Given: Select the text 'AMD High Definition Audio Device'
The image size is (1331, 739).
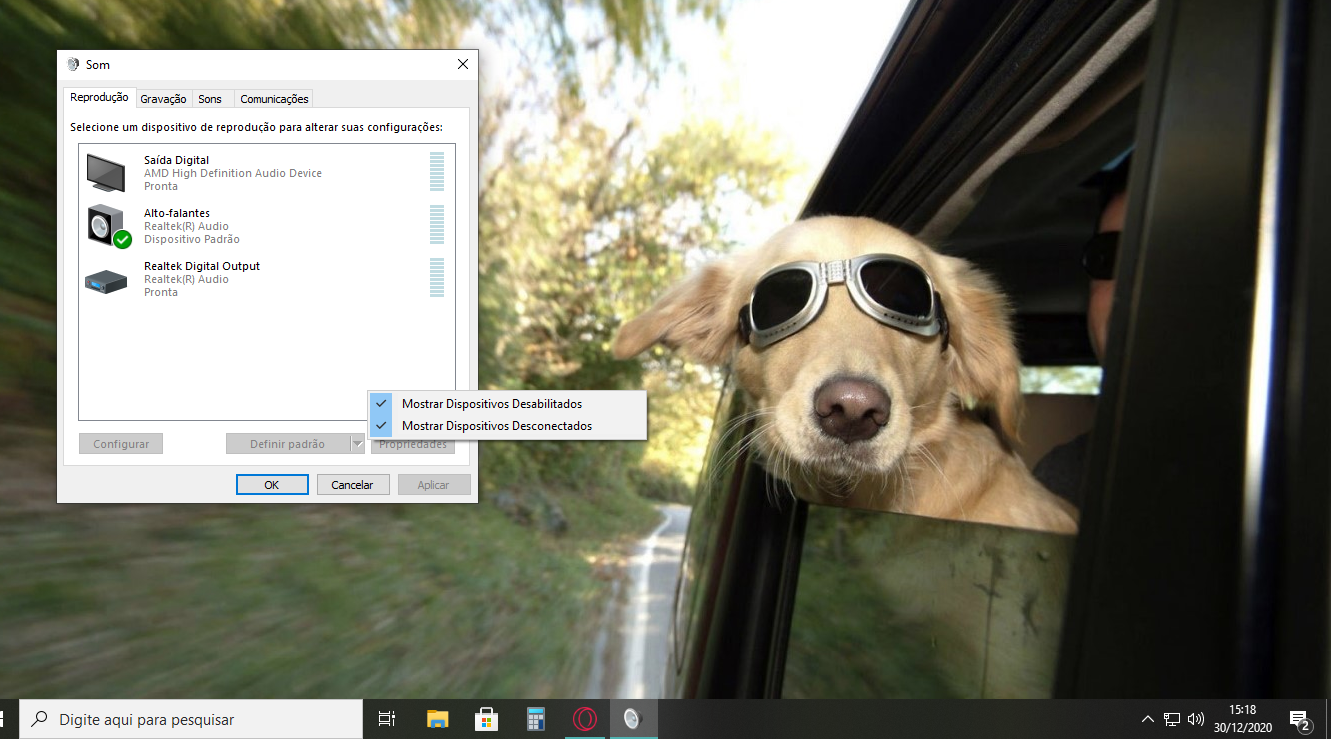Looking at the screenshot, I should coord(233,173).
